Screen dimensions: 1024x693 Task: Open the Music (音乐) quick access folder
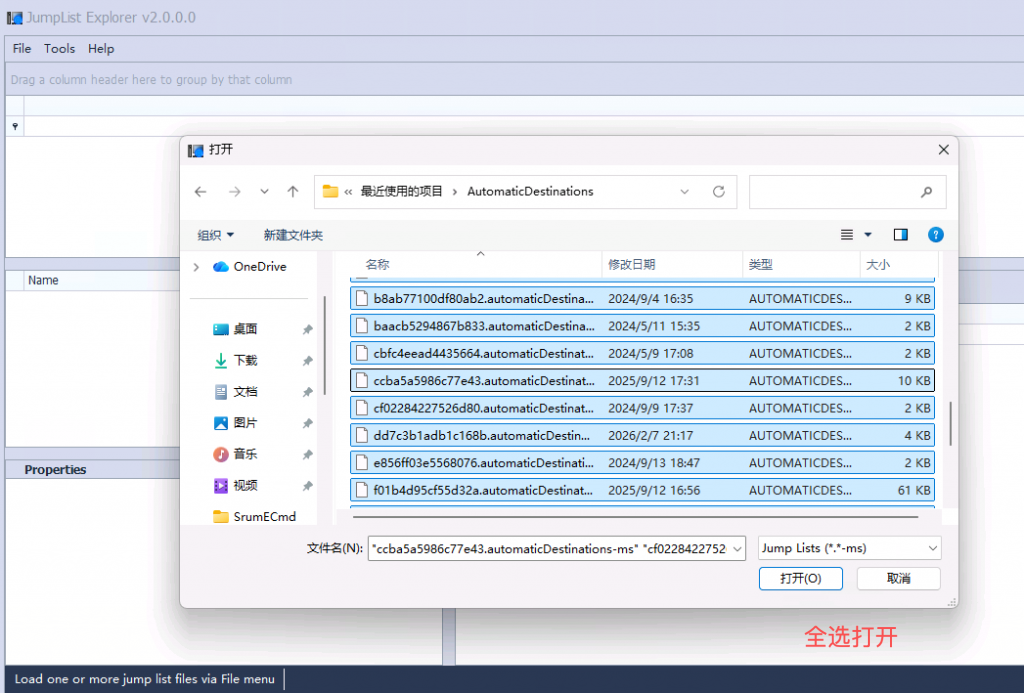(245, 454)
